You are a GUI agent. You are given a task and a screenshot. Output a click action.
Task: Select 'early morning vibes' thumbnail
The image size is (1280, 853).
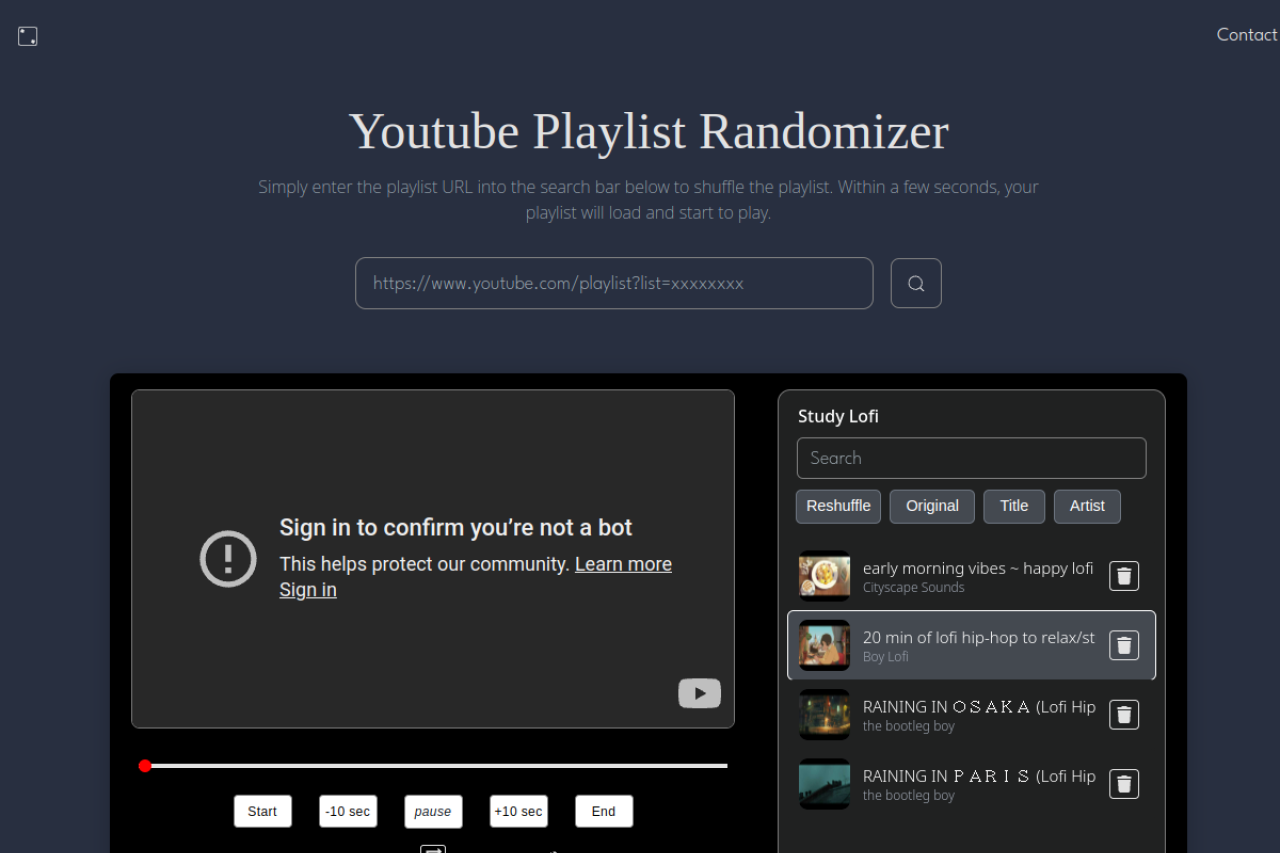pyautogui.click(x=824, y=576)
